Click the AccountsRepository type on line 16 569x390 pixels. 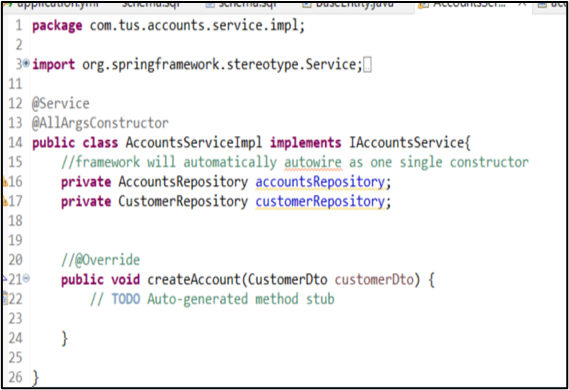coord(183,182)
